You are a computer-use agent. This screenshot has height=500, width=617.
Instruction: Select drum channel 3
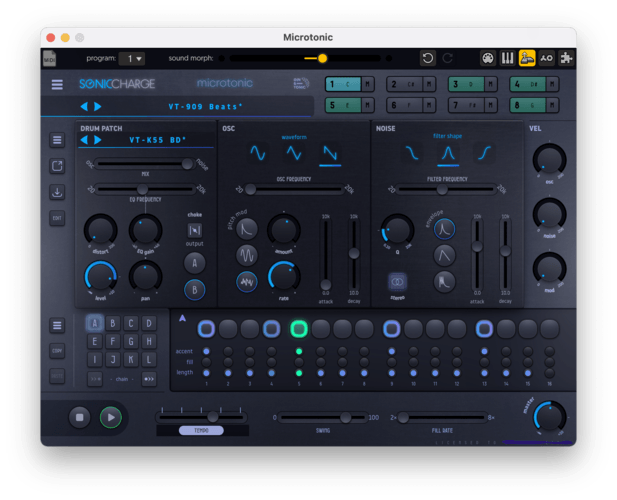(466, 84)
